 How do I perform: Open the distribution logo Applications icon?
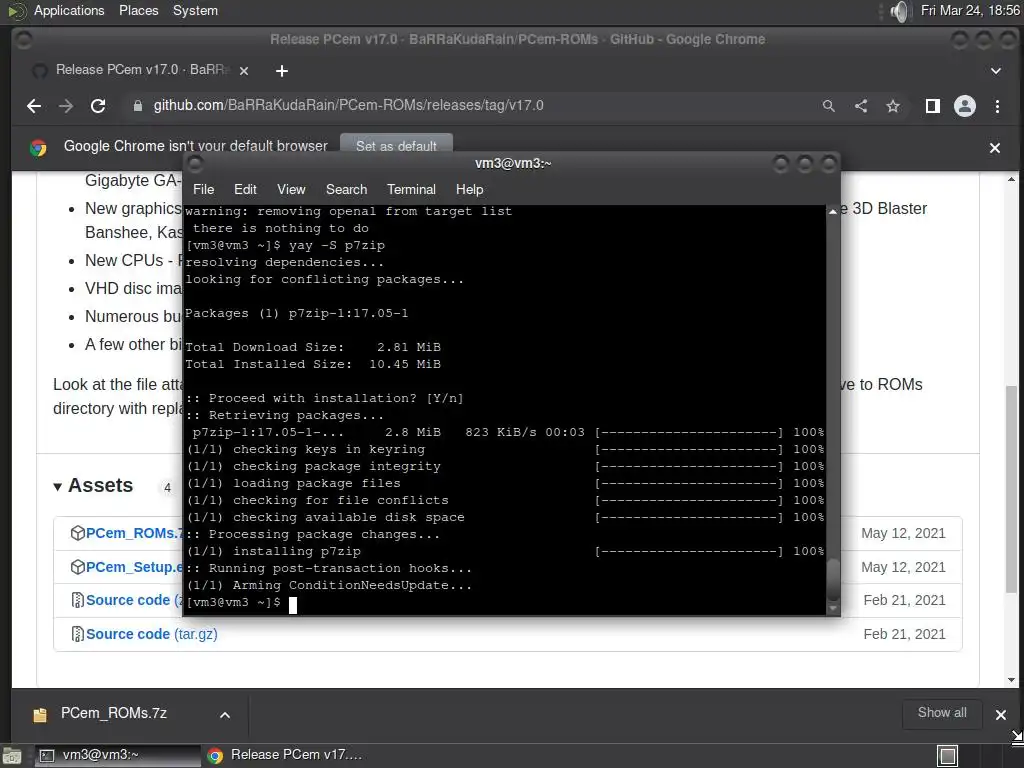pyautogui.click(x=17, y=11)
